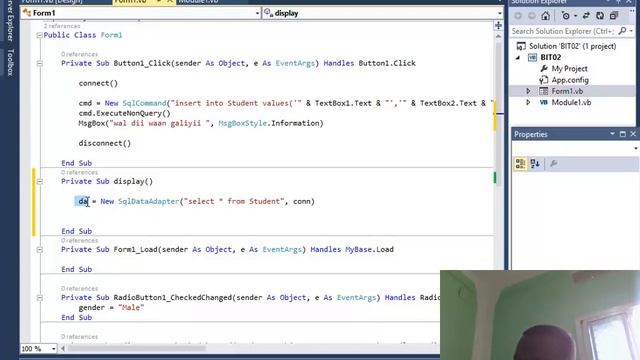Click the Refresh icon in Solution Explorer
The image size is (640, 360).
tap(600, 16)
